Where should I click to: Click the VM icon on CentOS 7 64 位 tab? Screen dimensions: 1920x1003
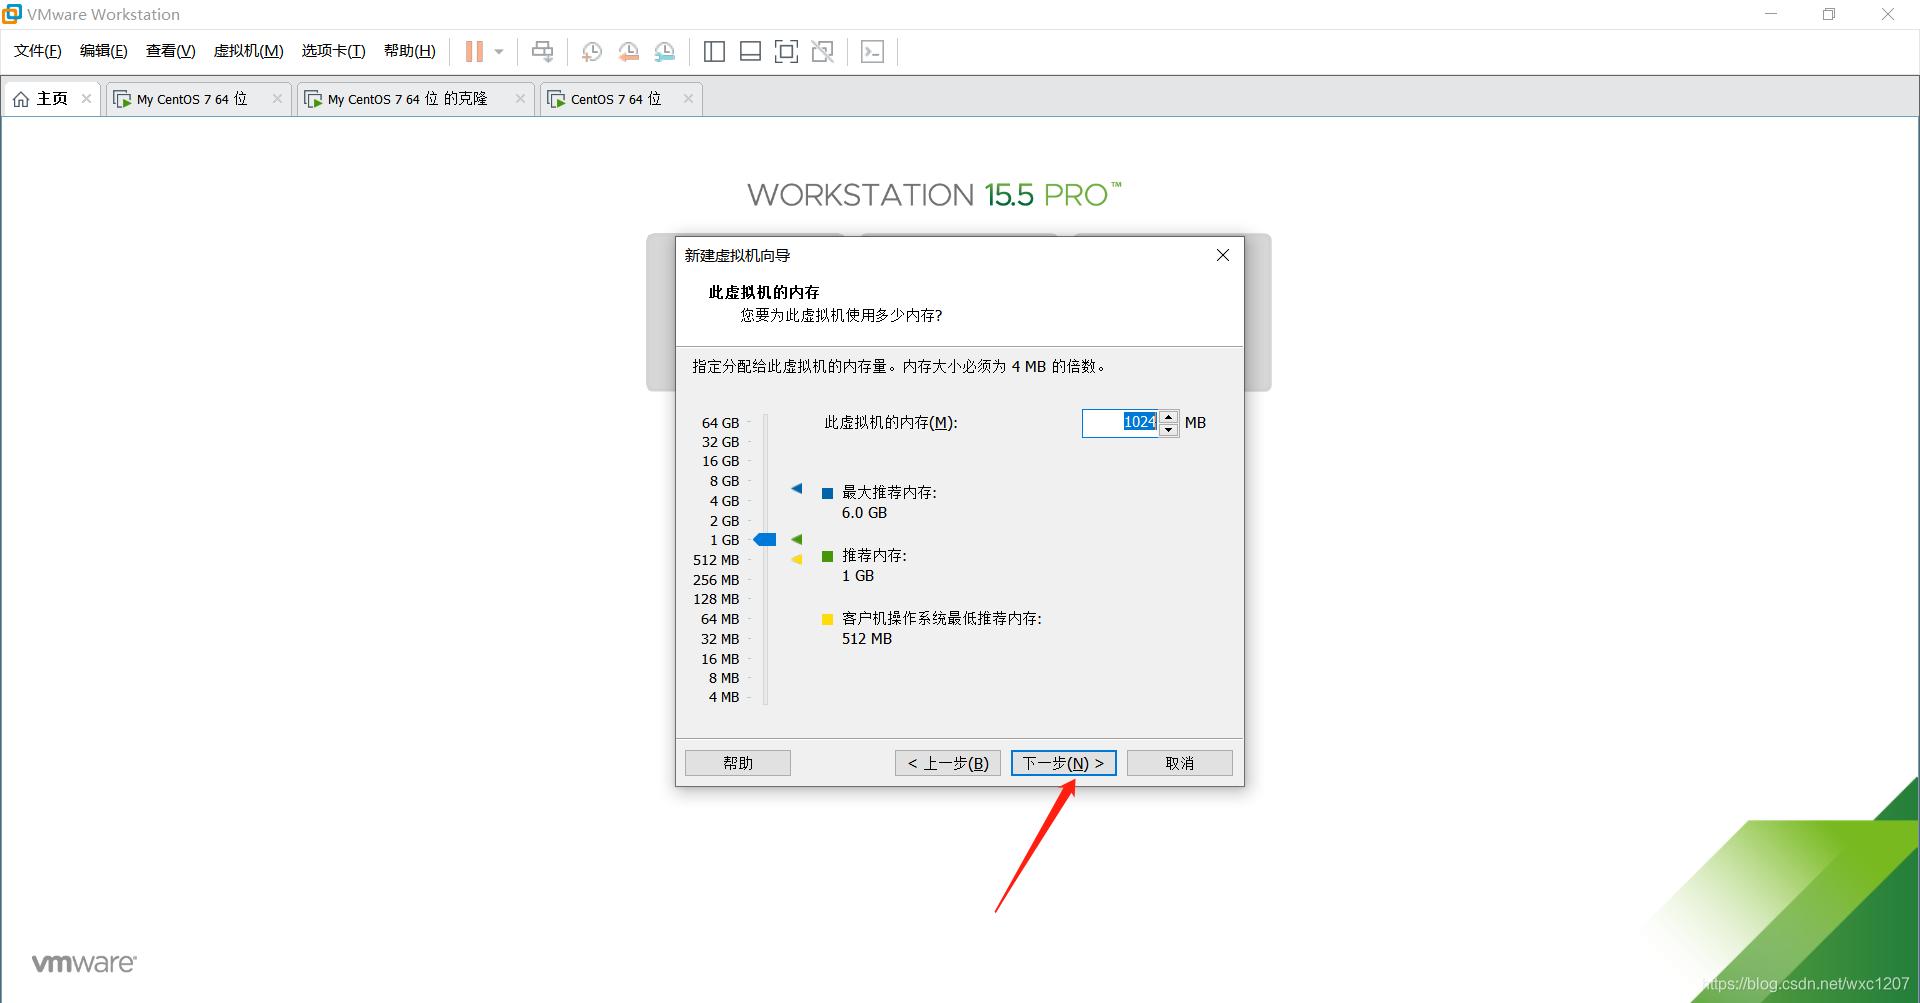pos(556,99)
